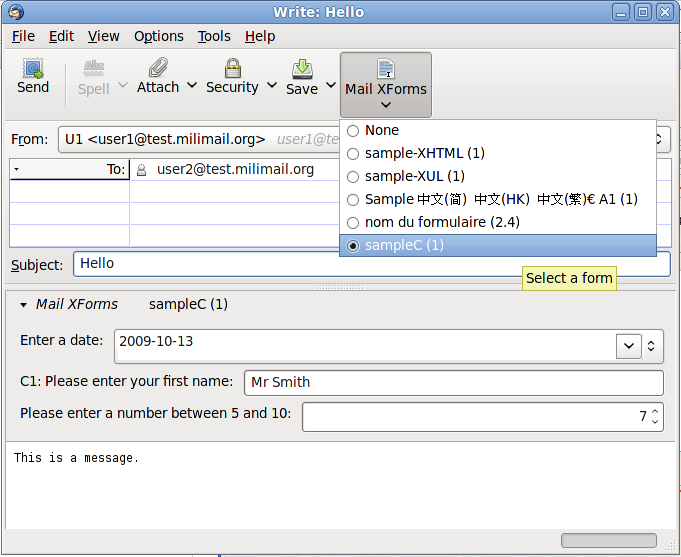Image resolution: width=681 pixels, height=557 pixels.
Task: Open the Attach dropdown arrow
Action: [x=192, y=85]
